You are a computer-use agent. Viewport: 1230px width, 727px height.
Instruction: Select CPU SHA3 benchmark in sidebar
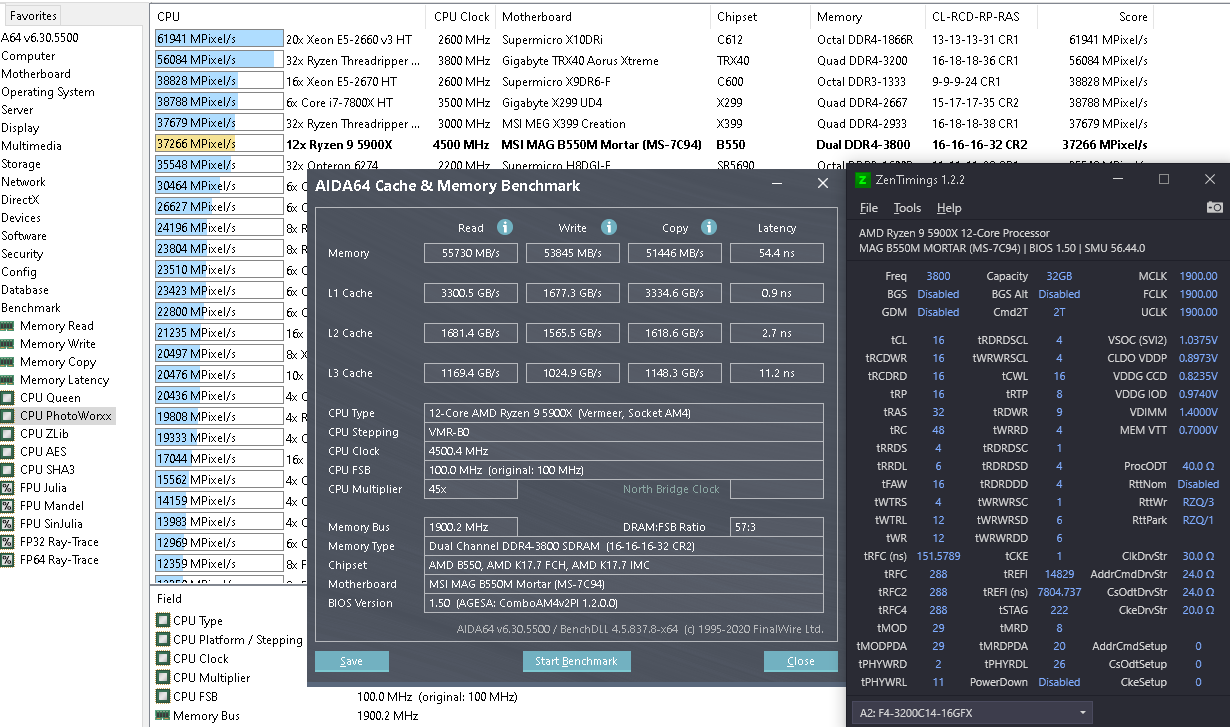(x=47, y=470)
